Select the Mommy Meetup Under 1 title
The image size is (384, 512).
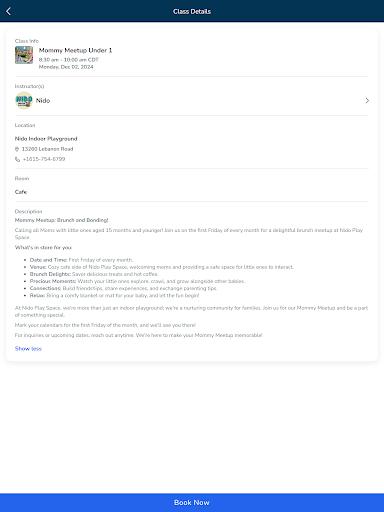point(75,50)
